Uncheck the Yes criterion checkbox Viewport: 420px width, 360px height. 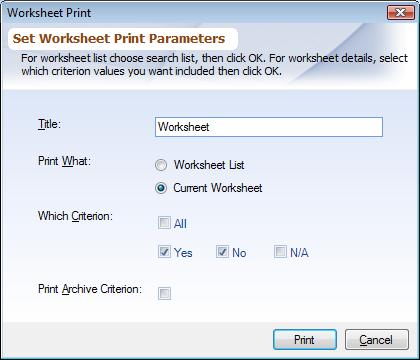(x=164, y=252)
